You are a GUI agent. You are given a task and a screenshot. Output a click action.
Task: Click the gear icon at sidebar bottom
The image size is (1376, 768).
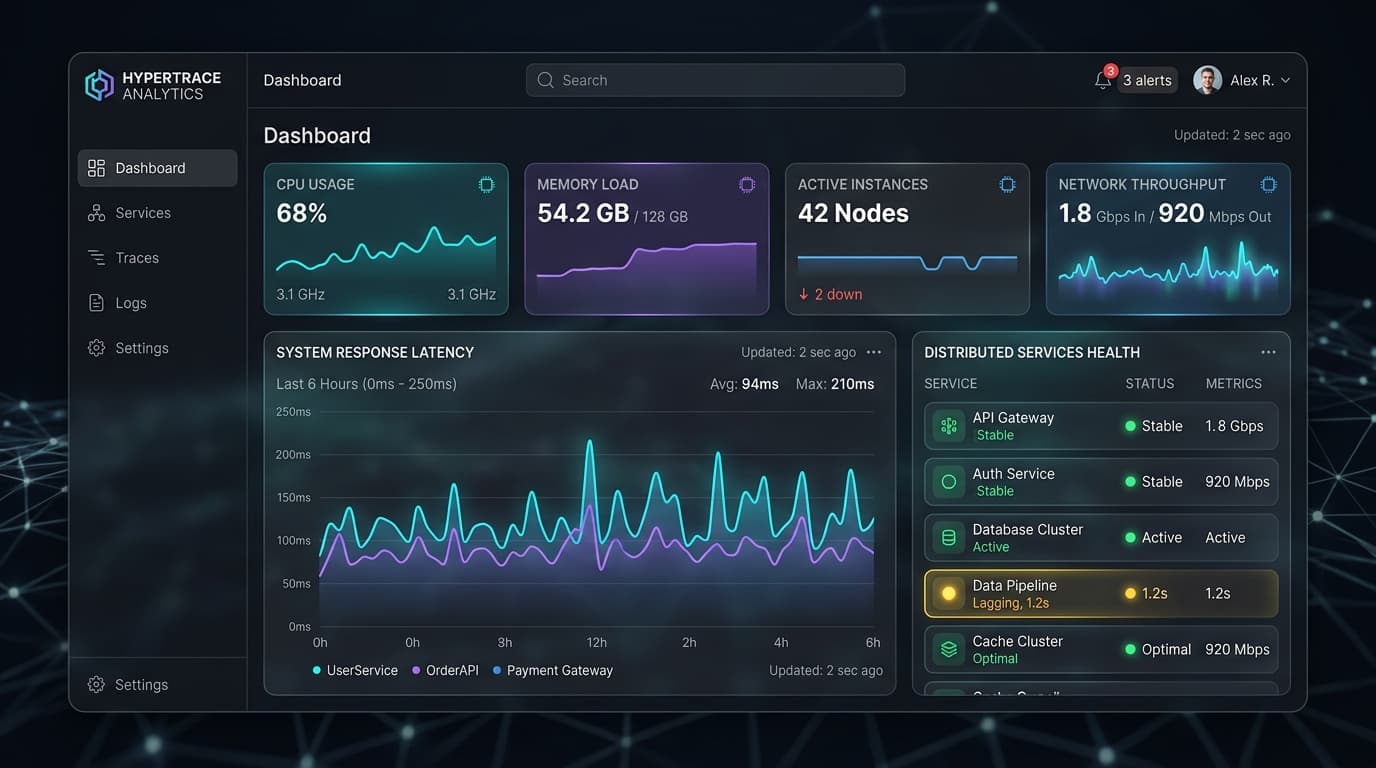point(96,685)
